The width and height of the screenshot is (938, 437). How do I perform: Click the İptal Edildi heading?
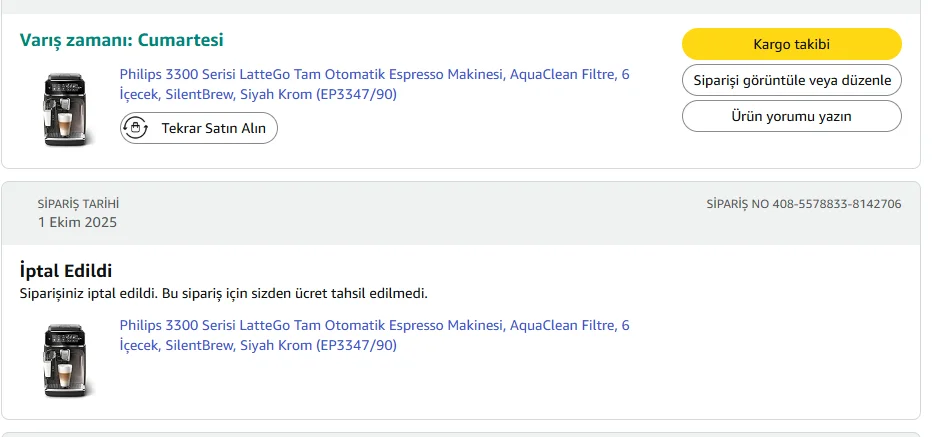pos(66,271)
